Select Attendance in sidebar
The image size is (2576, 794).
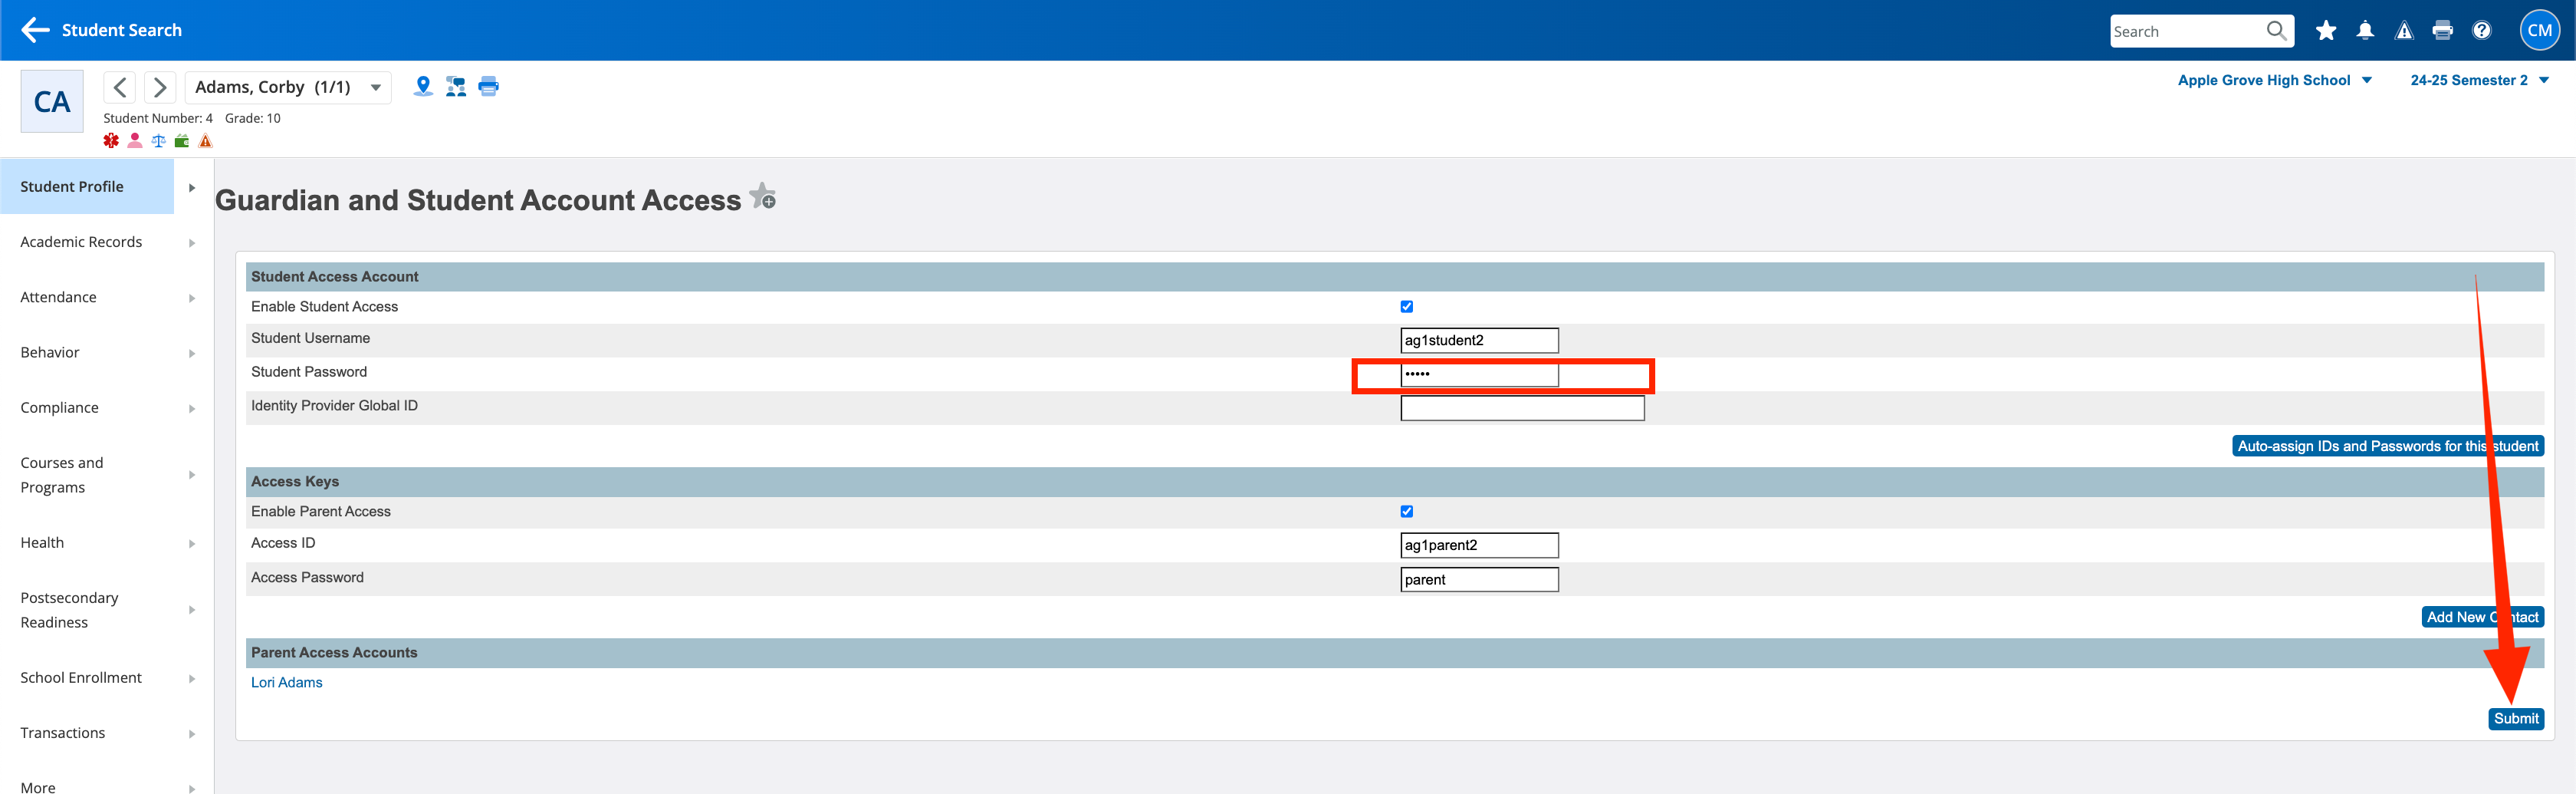[x=58, y=297]
